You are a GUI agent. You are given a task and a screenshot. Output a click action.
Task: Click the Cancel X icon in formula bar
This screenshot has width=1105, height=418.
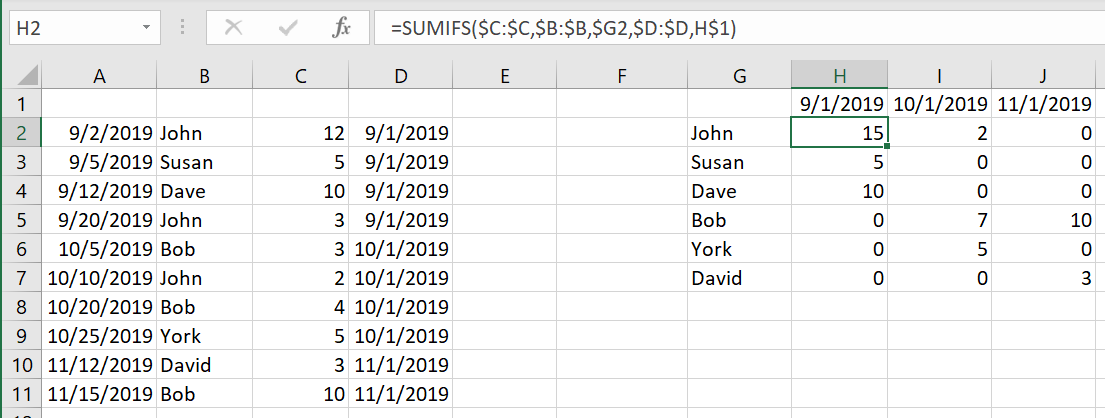tap(234, 29)
